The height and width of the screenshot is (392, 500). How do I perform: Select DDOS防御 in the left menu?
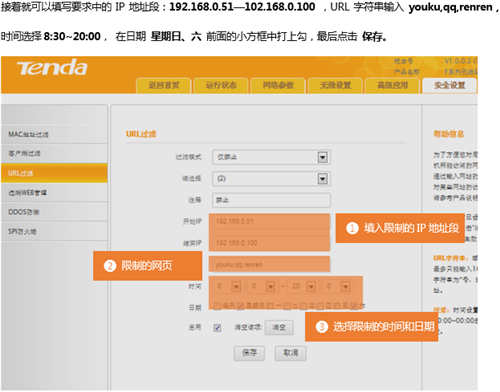click(54, 212)
